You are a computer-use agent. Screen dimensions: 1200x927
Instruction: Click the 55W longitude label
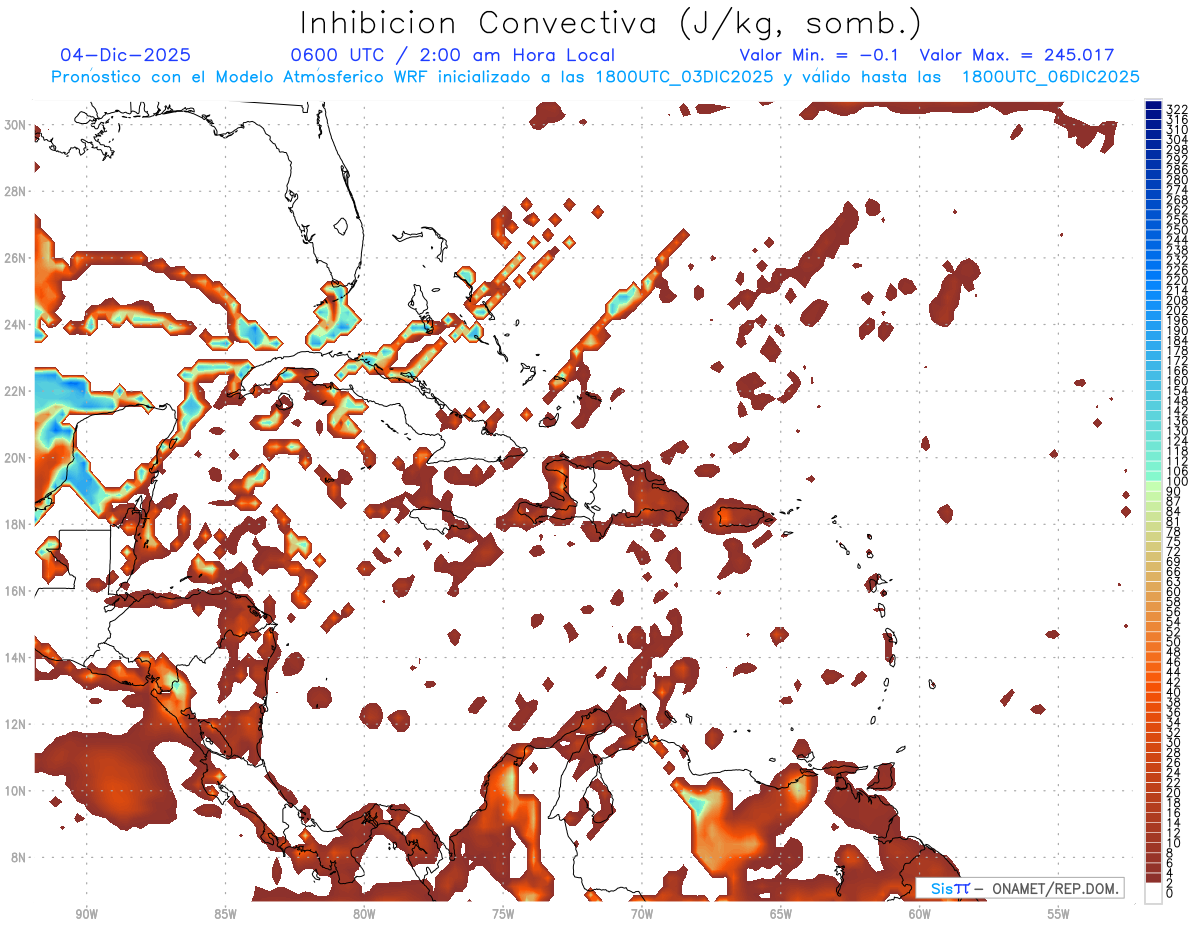[1059, 914]
